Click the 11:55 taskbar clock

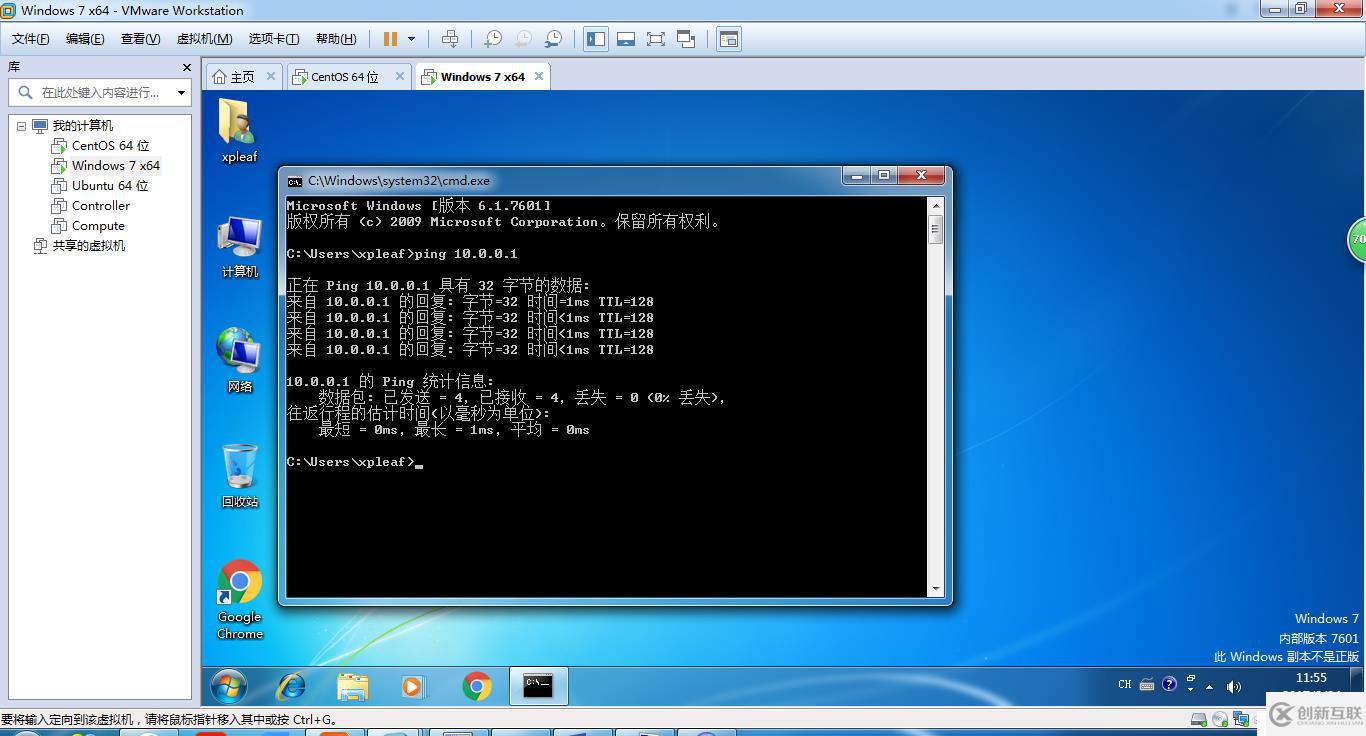1311,679
